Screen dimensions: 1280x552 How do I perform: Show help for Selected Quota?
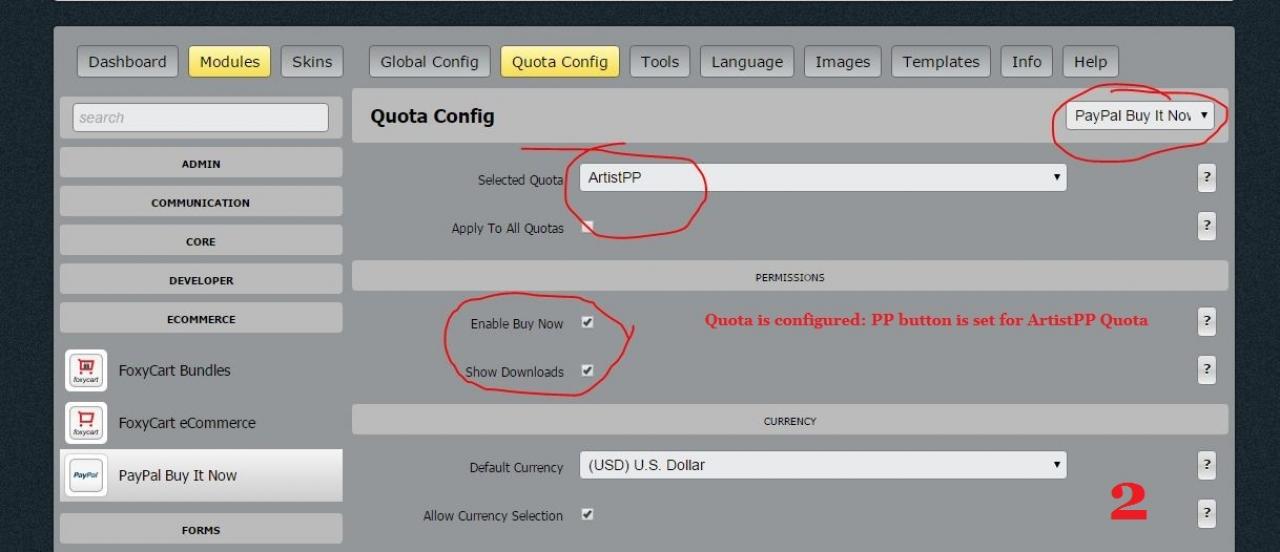pyautogui.click(x=1207, y=178)
